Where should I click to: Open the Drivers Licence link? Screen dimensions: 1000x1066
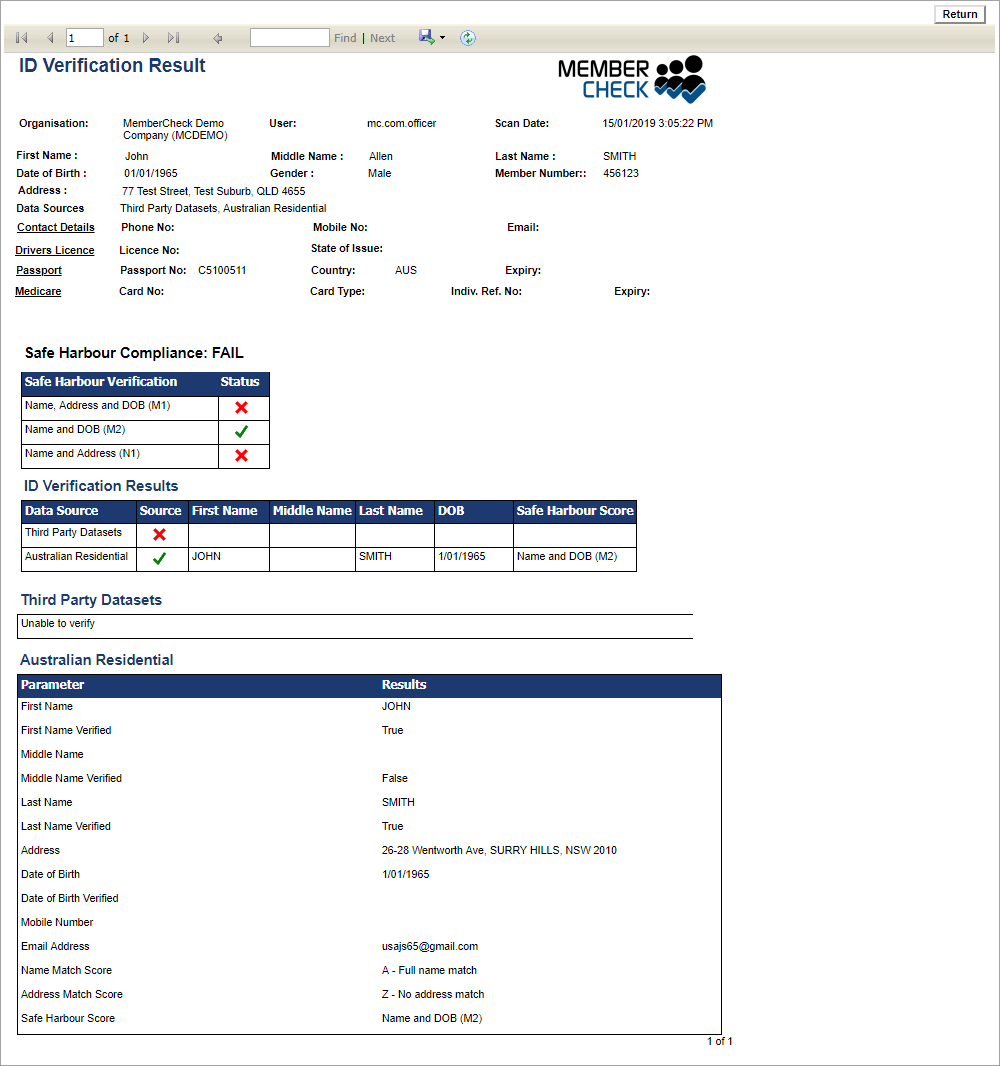(x=55, y=250)
